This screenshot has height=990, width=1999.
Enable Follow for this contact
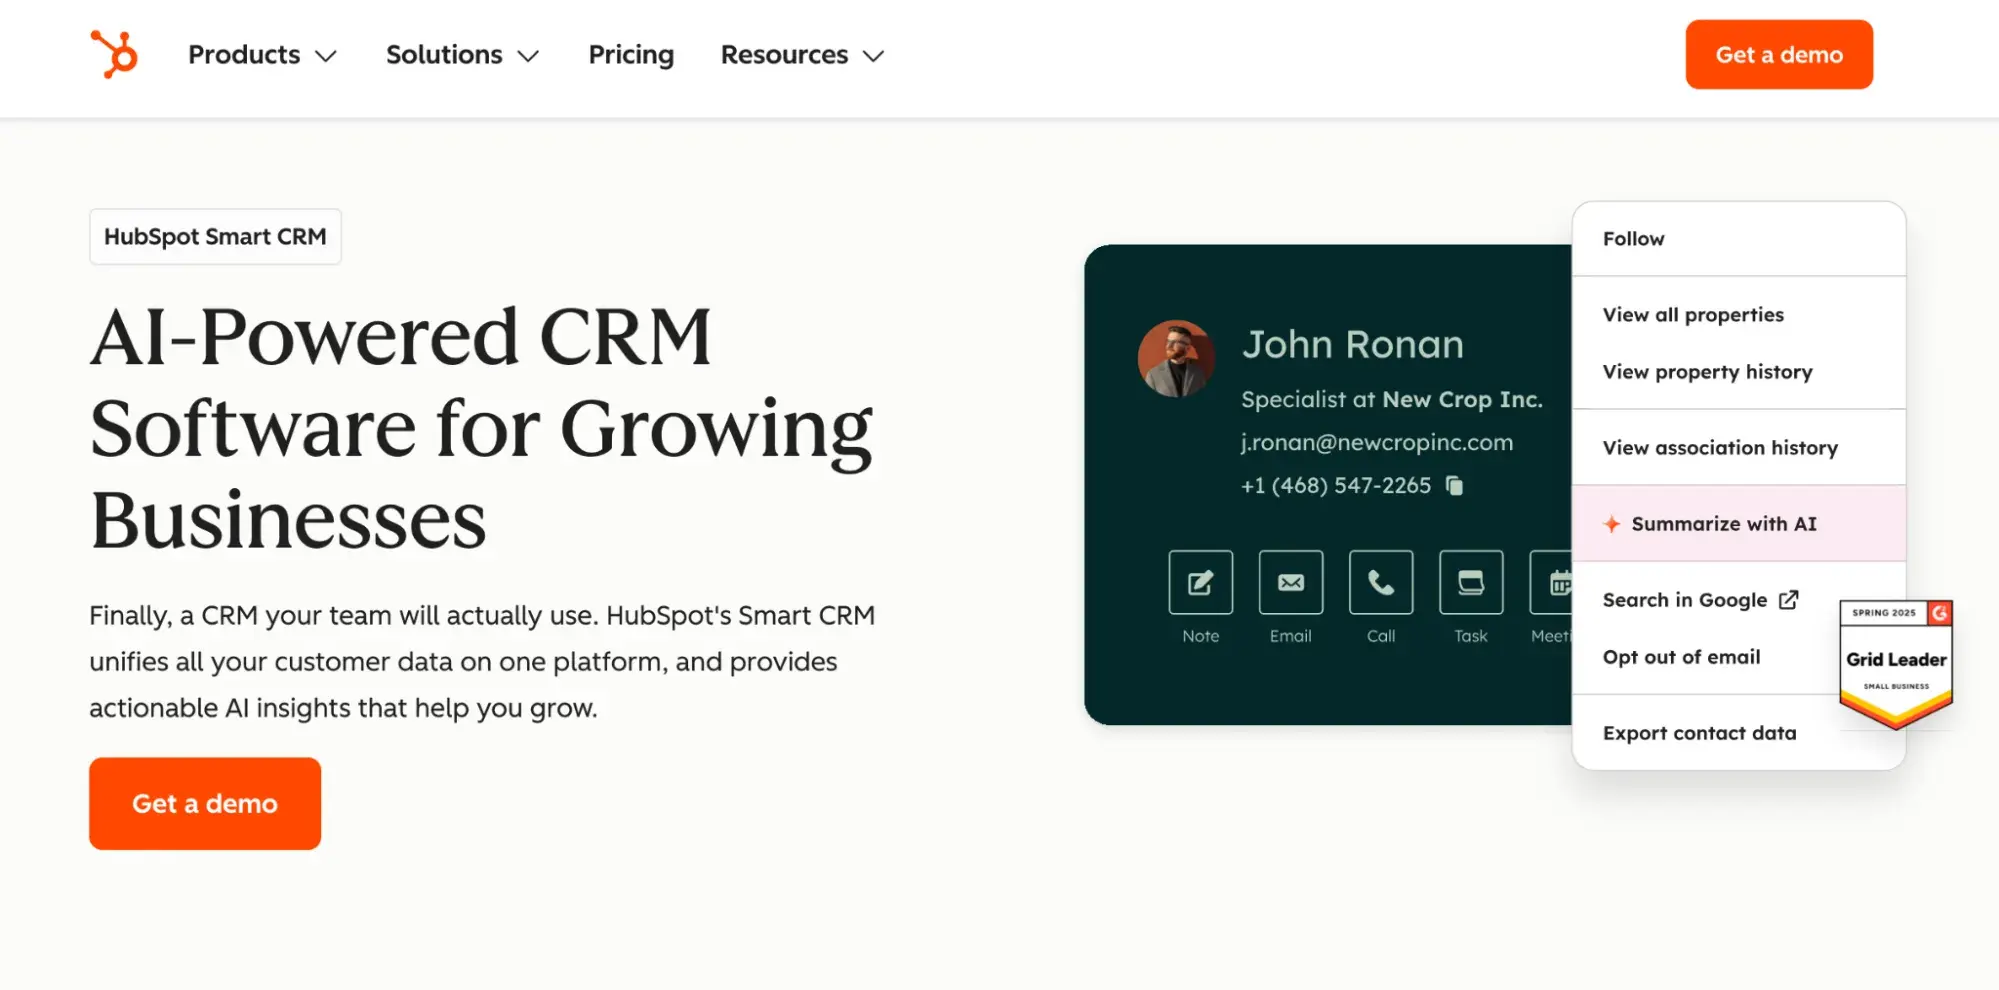click(x=1634, y=238)
